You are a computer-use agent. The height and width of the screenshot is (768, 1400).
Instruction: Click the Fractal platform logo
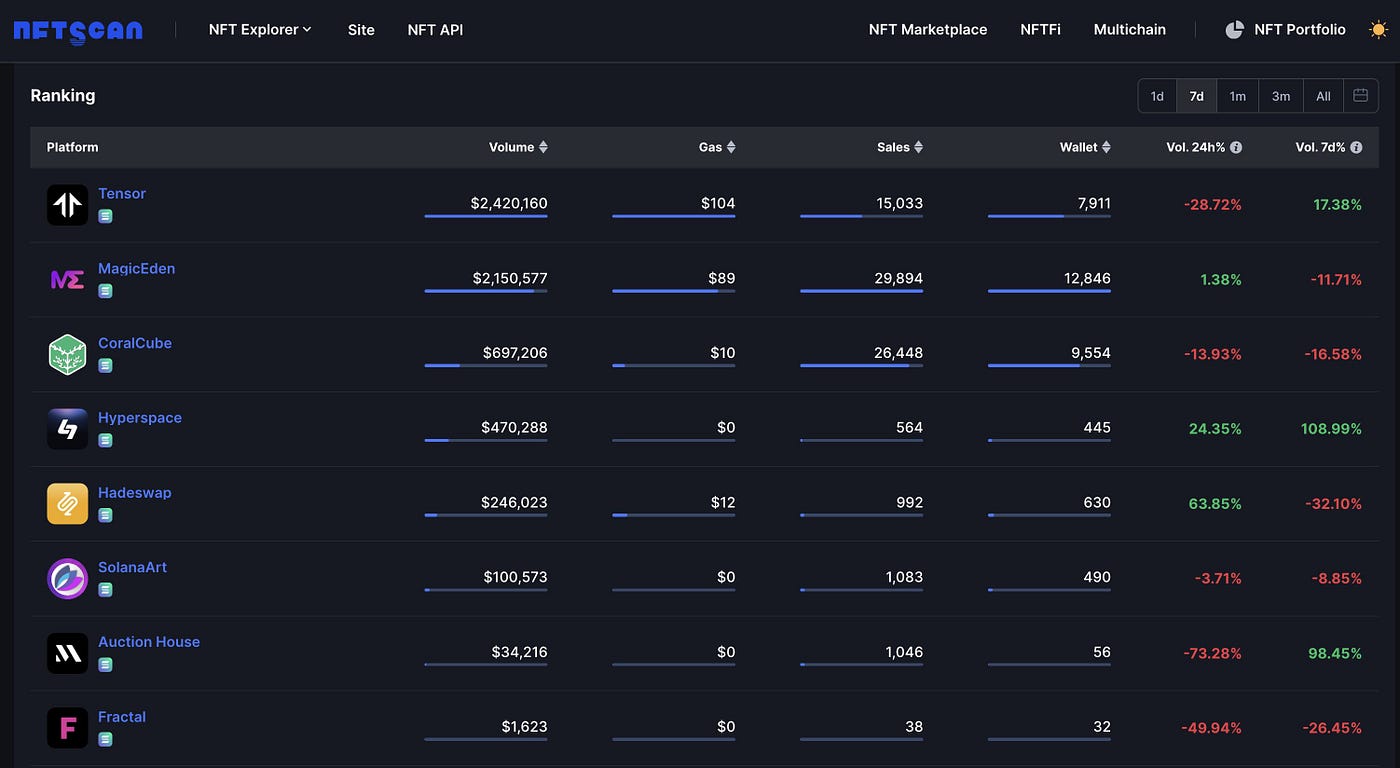(x=67, y=728)
